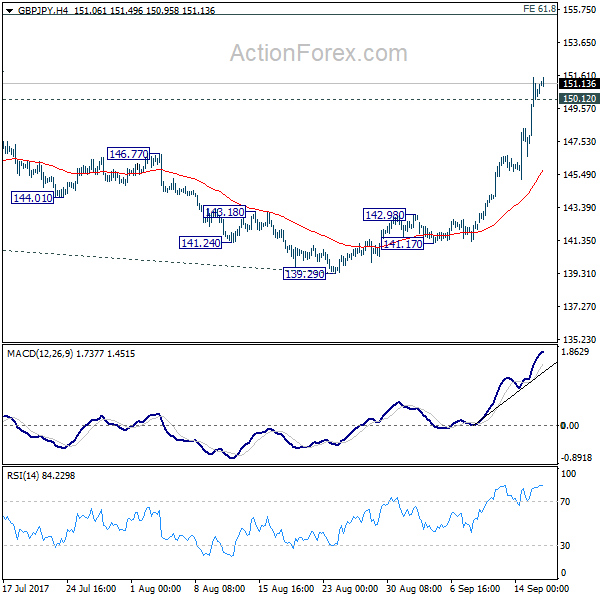
Task: Select the RSI 30 oversold level label
Action: point(566,546)
